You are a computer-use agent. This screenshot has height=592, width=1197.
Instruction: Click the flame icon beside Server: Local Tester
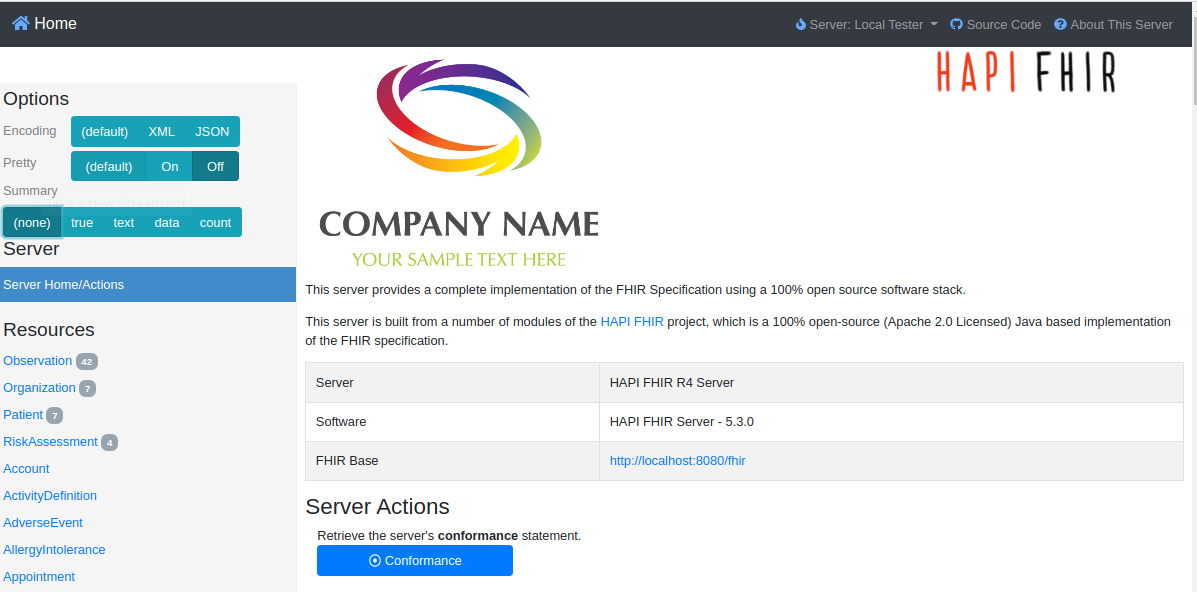(x=801, y=24)
